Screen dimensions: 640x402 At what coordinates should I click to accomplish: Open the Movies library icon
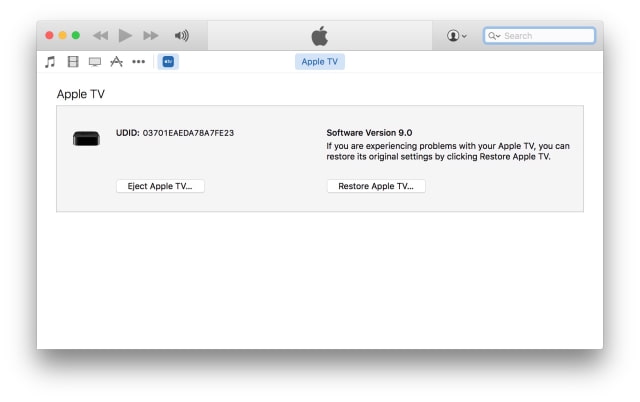point(73,62)
